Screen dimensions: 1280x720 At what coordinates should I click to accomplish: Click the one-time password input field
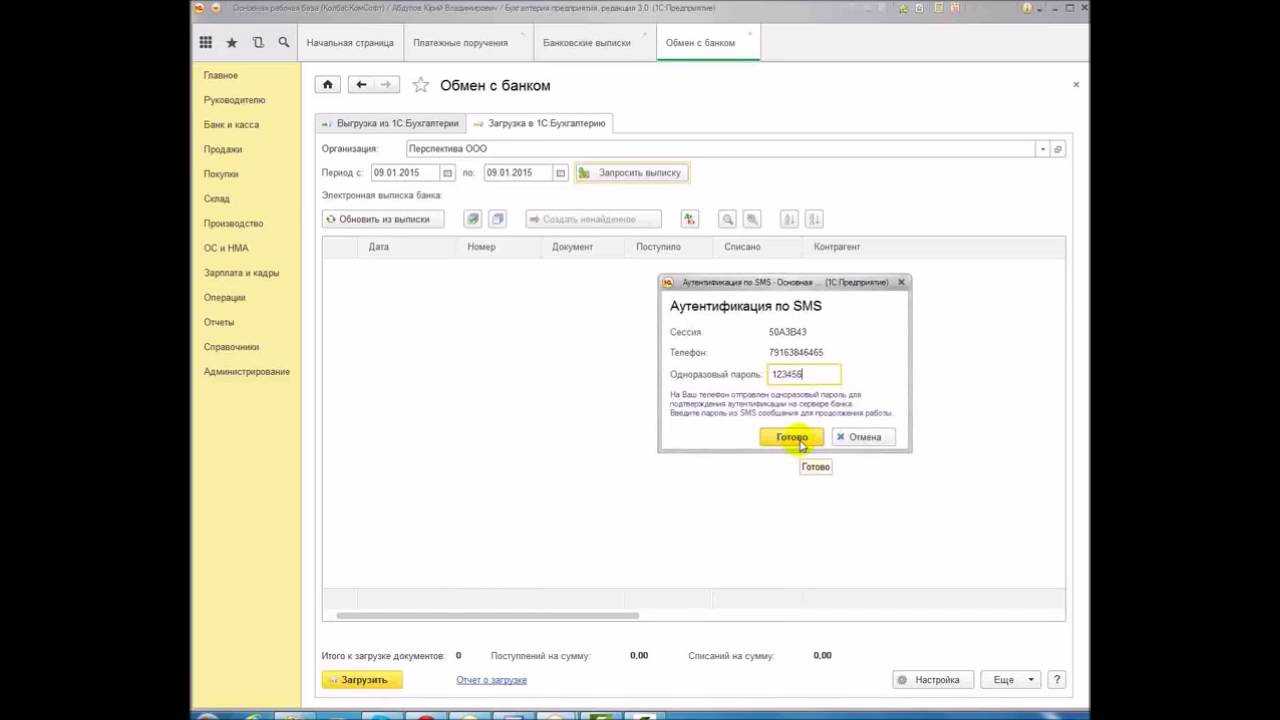click(x=804, y=374)
